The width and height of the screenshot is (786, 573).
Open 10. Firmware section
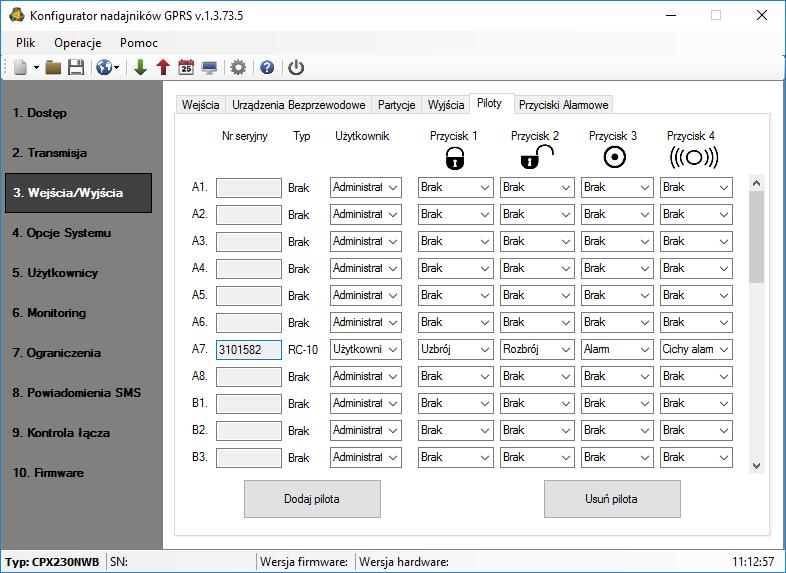pos(48,473)
